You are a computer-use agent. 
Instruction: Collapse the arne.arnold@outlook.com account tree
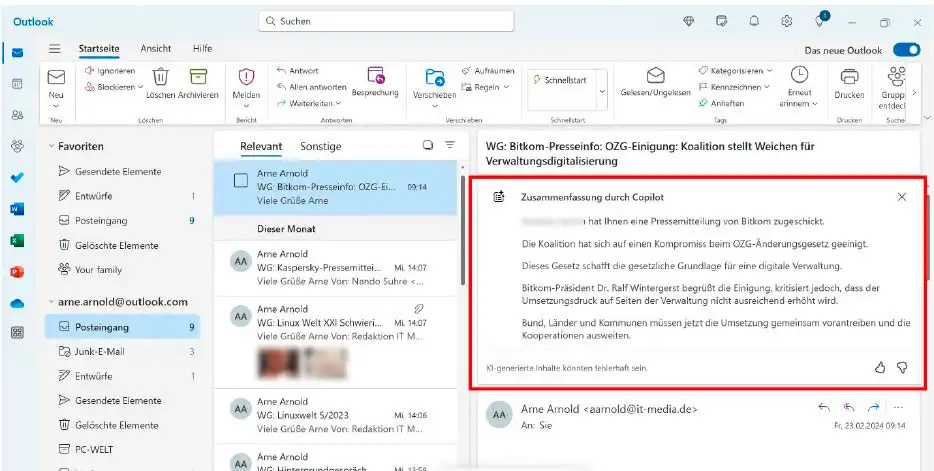pyautogui.click(x=51, y=301)
